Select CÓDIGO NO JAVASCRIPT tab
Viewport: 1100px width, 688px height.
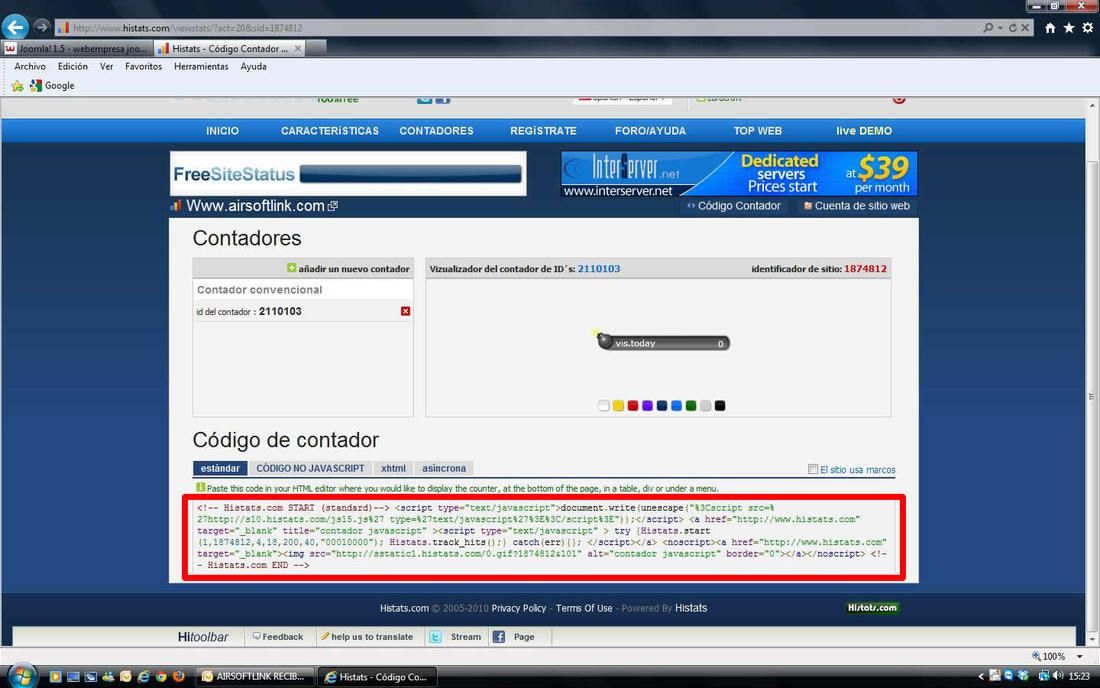[x=310, y=468]
